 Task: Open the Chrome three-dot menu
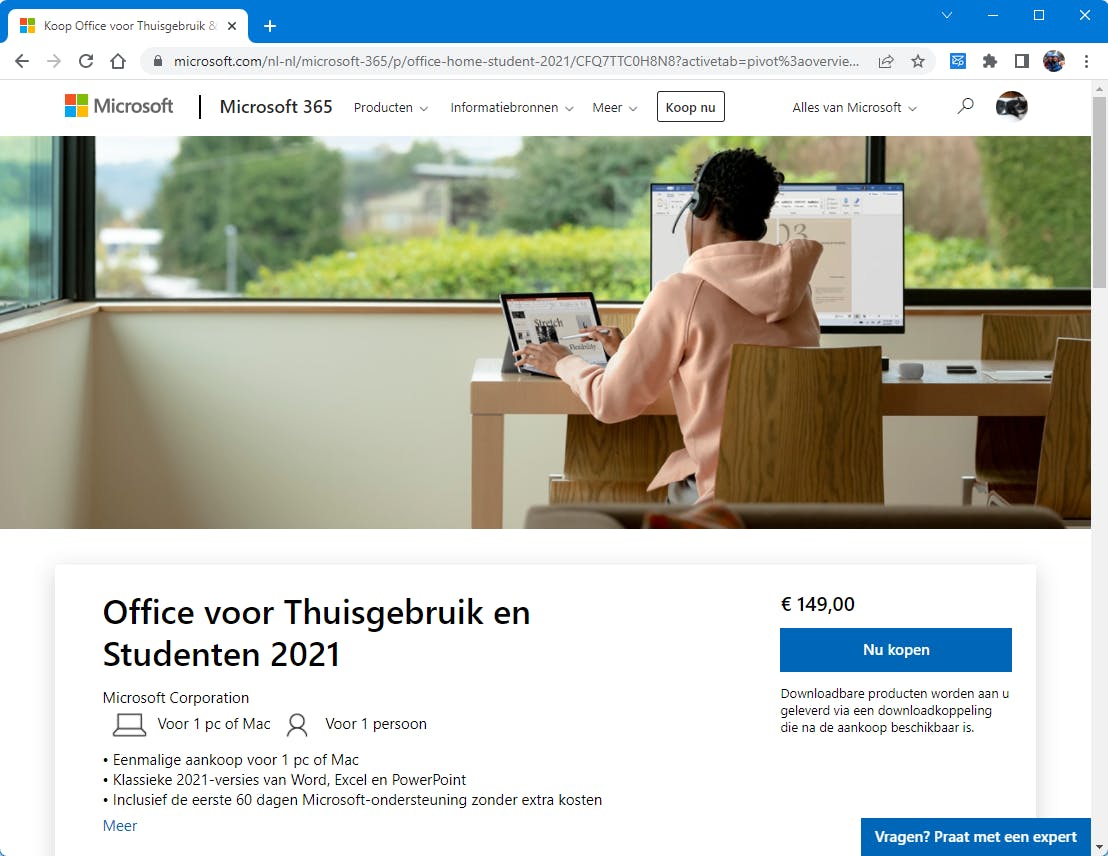(x=1087, y=61)
